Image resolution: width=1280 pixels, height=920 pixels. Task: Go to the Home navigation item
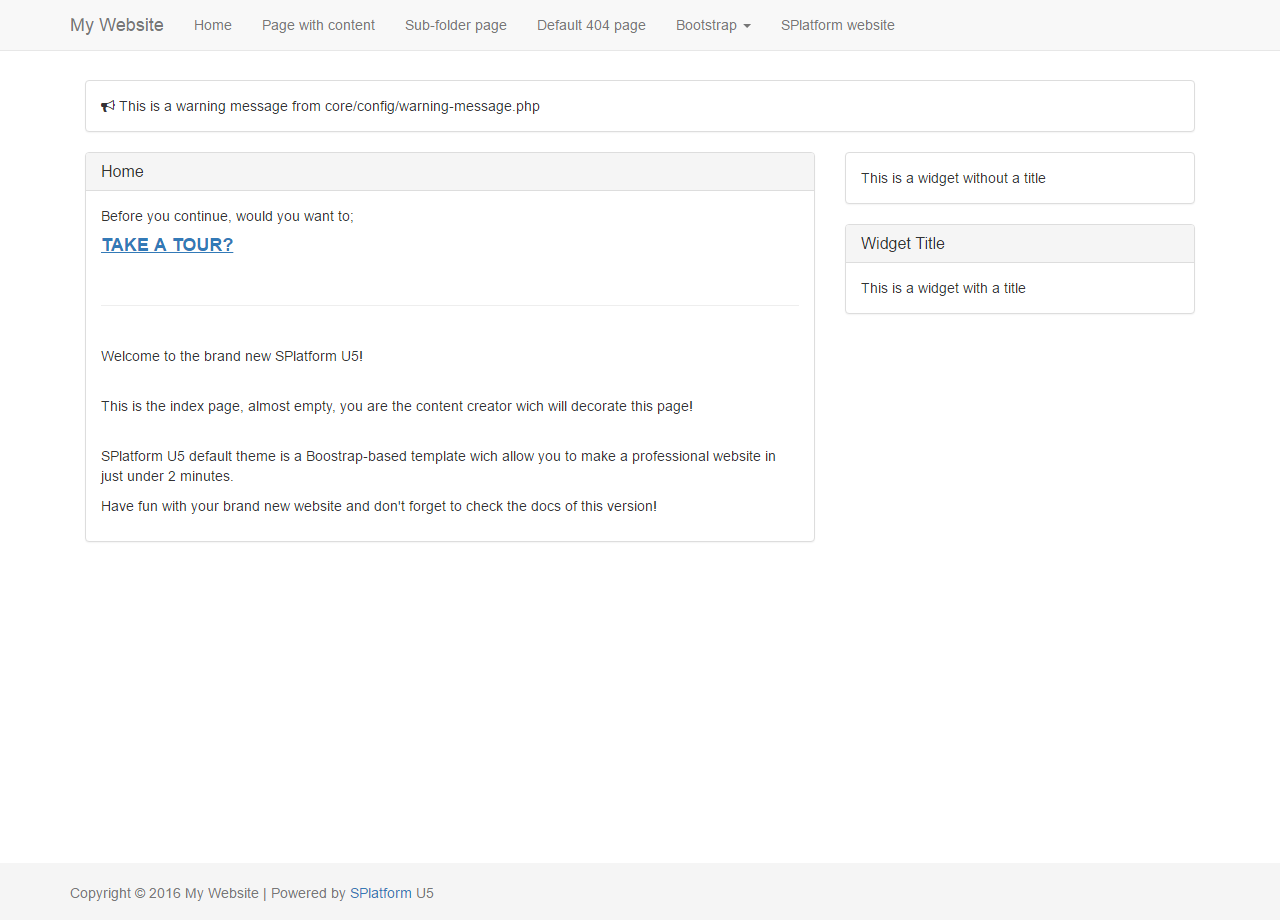[x=213, y=25]
